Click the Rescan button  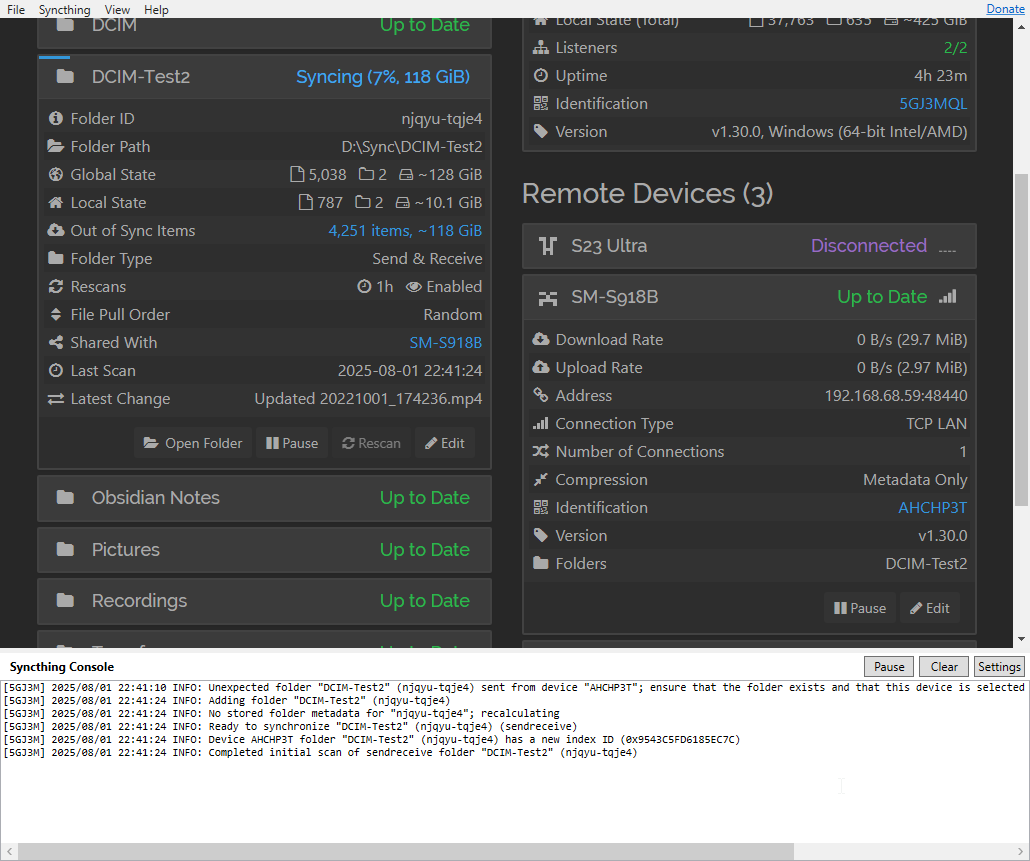click(371, 443)
